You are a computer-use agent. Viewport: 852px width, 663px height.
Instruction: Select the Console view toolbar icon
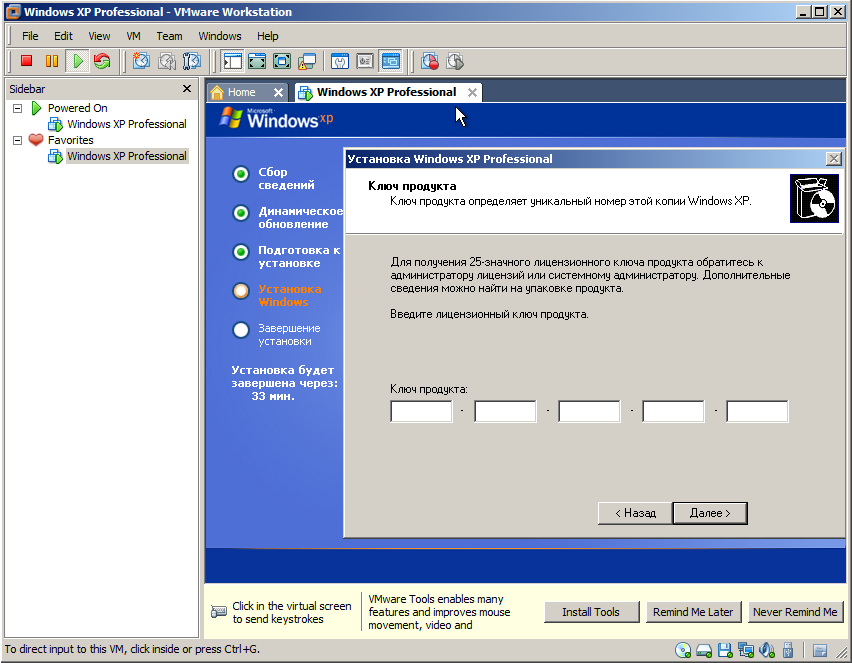point(390,61)
